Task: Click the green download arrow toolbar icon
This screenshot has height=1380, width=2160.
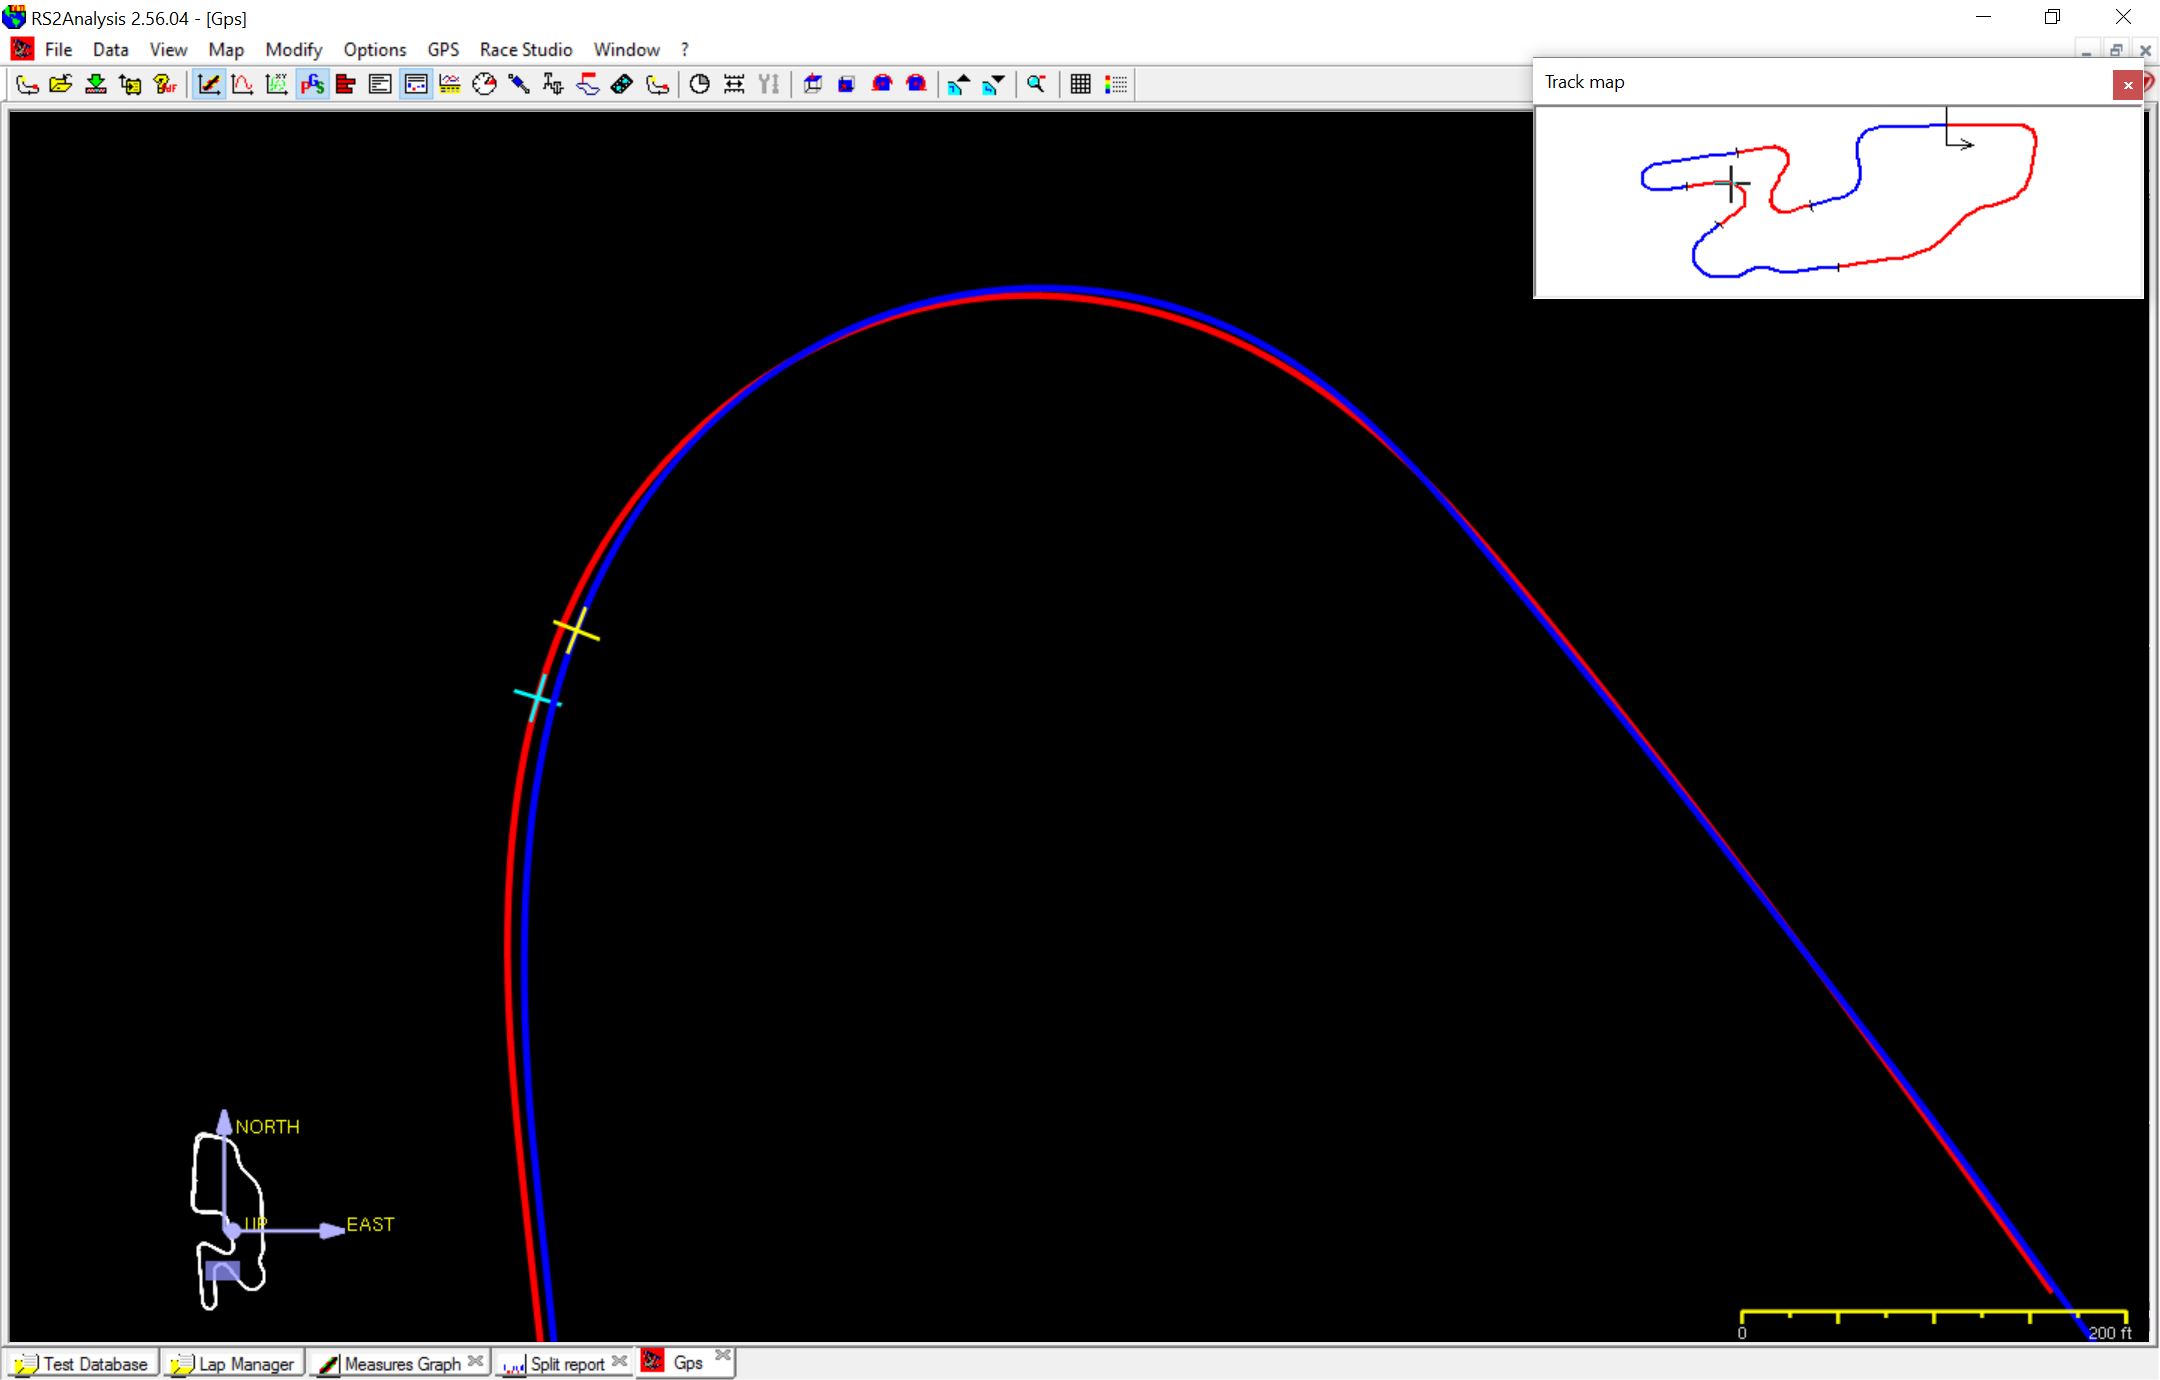Action: [x=96, y=84]
